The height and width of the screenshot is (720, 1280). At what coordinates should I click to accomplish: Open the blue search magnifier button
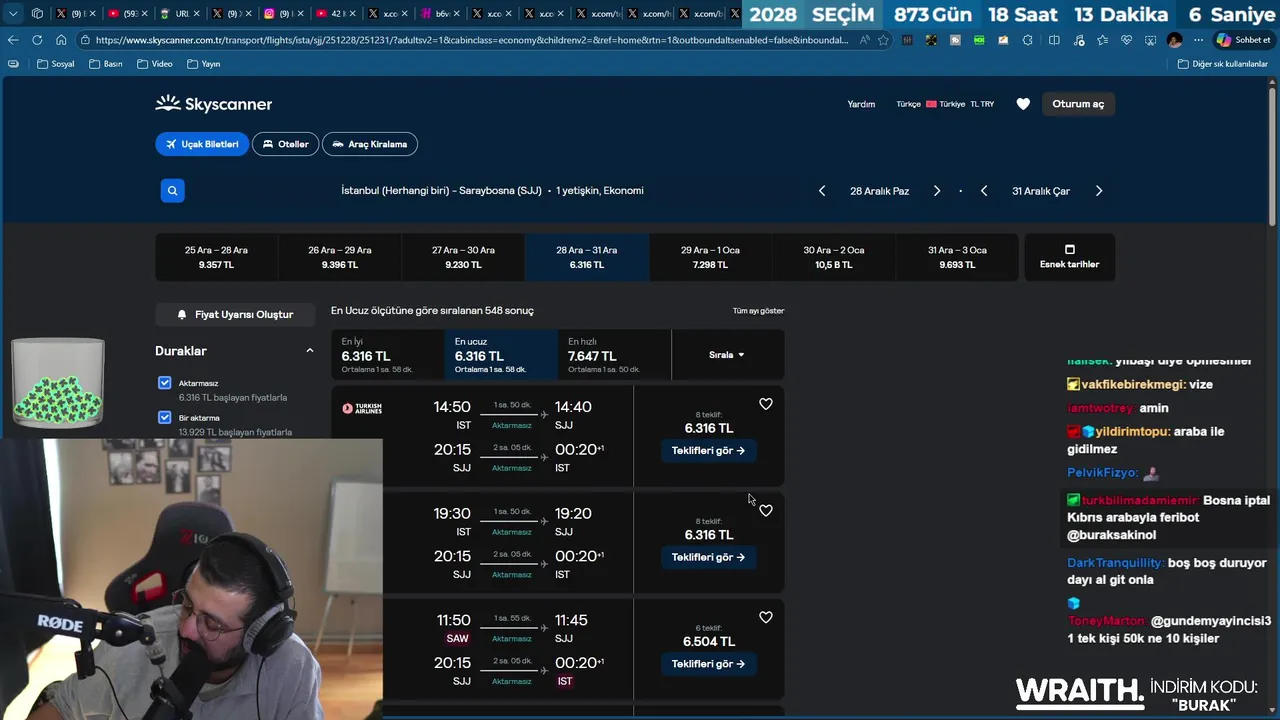coord(172,190)
